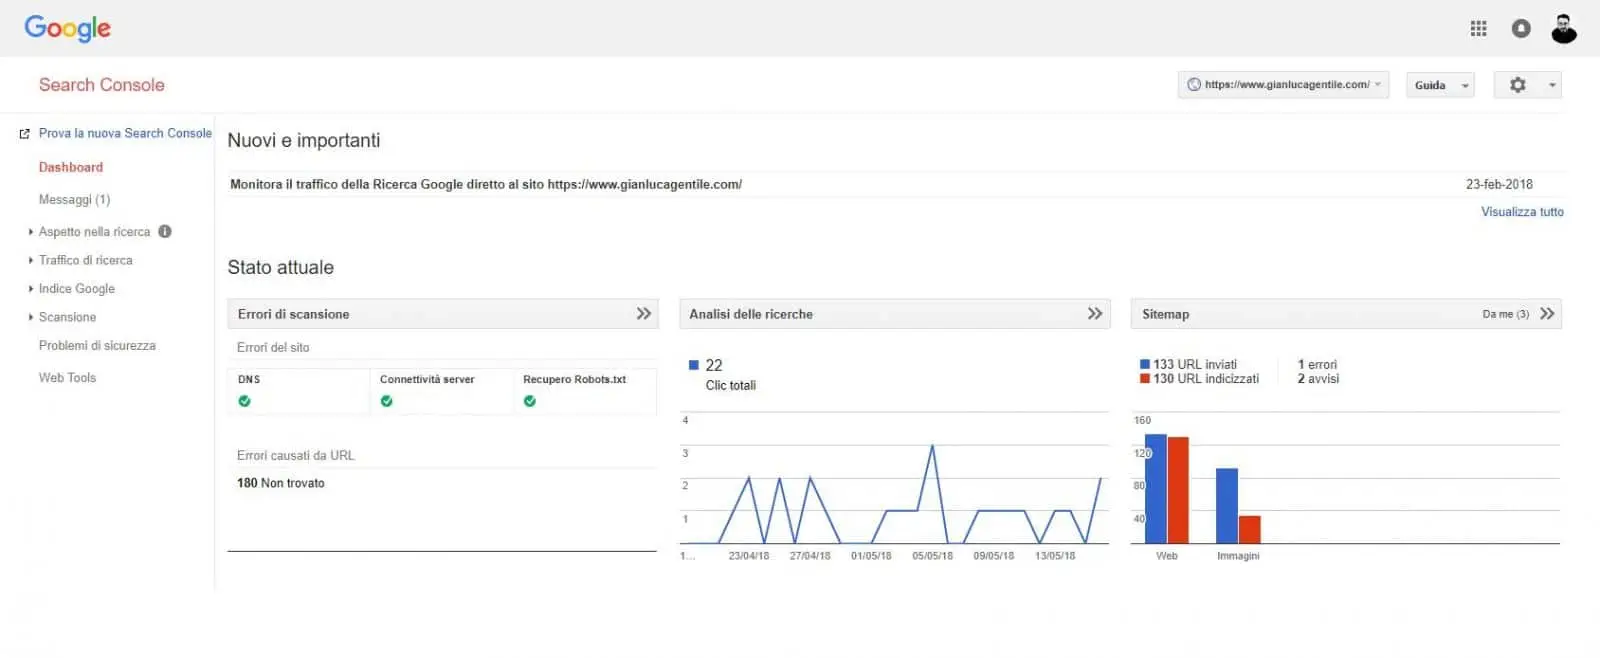The width and height of the screenshot is (1600, 658).
Task: Click the Recupero Robots.txt green check
Action: (x=530, y=401)
